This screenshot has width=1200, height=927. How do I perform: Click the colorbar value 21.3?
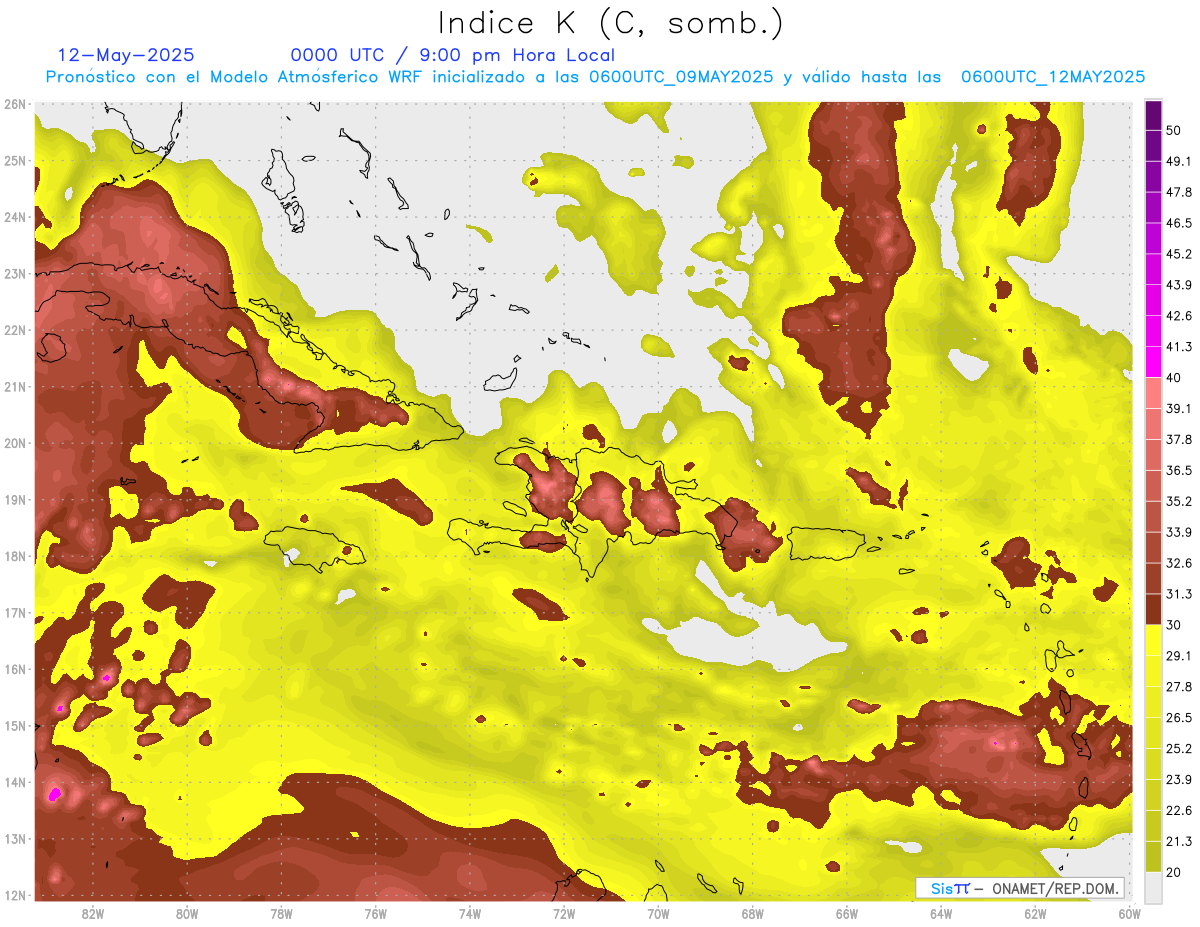tap(1180, 841)
